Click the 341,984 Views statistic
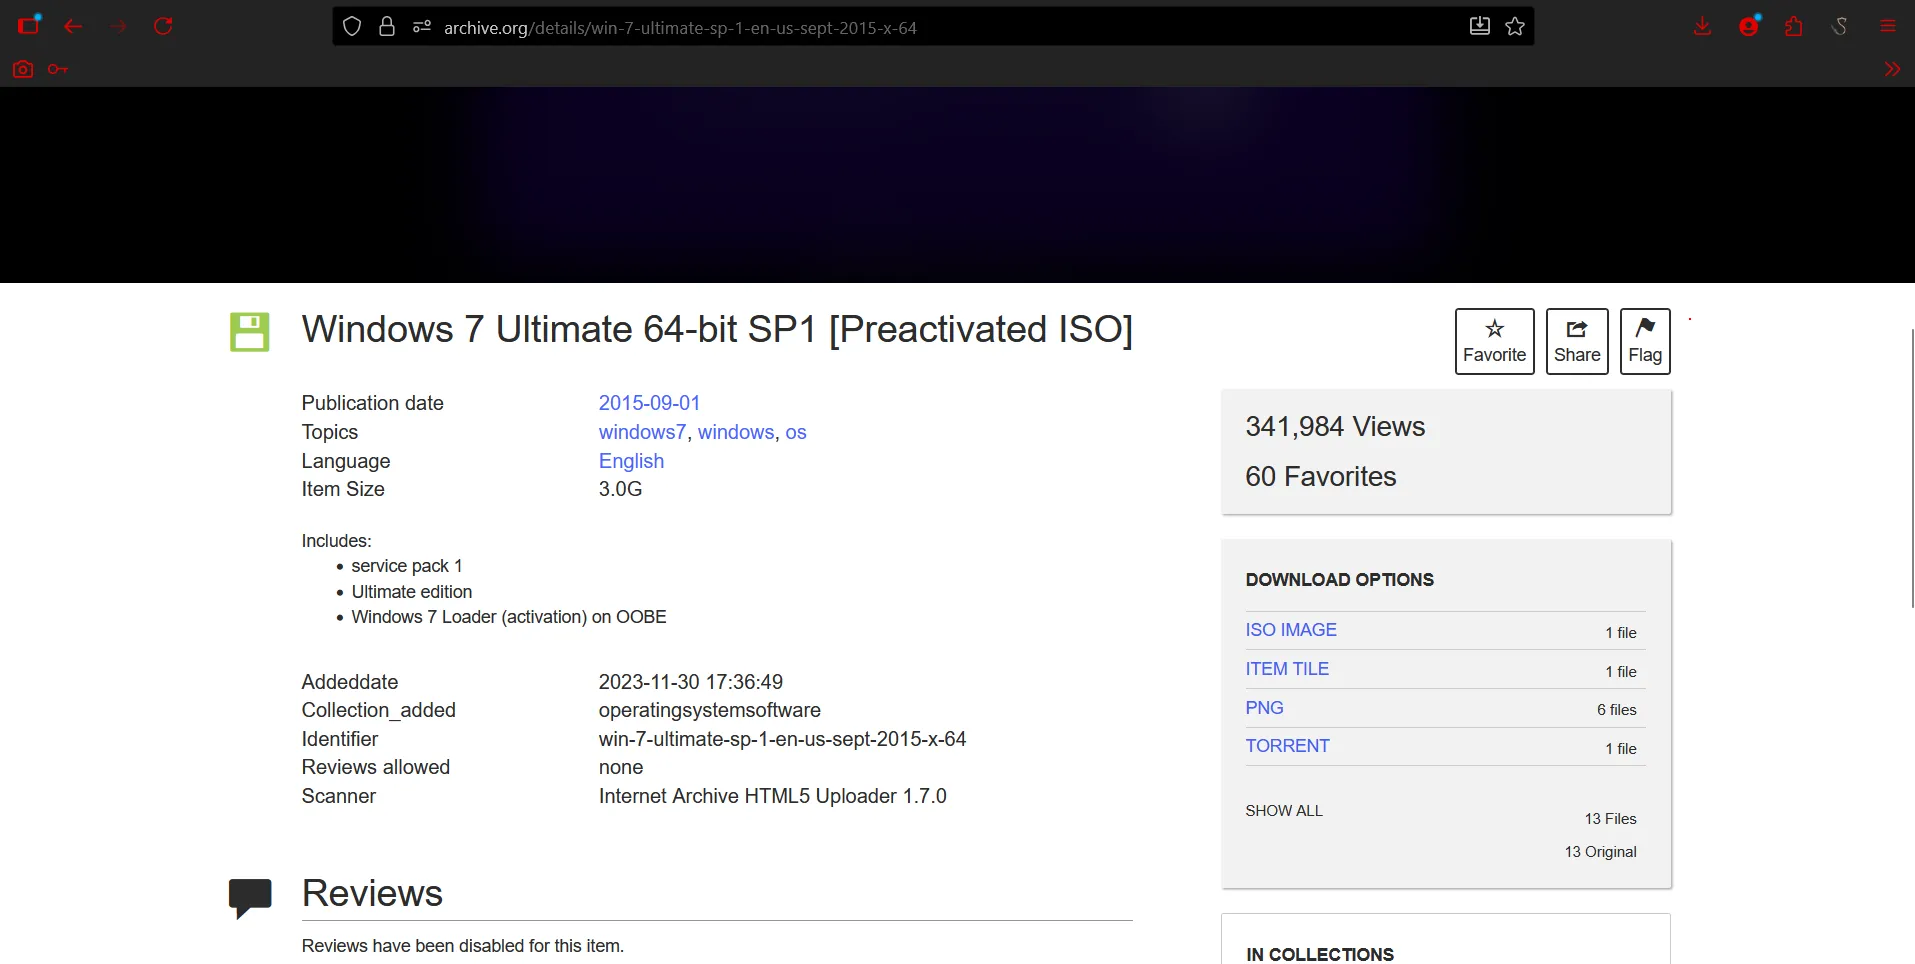 point(1335,427)
